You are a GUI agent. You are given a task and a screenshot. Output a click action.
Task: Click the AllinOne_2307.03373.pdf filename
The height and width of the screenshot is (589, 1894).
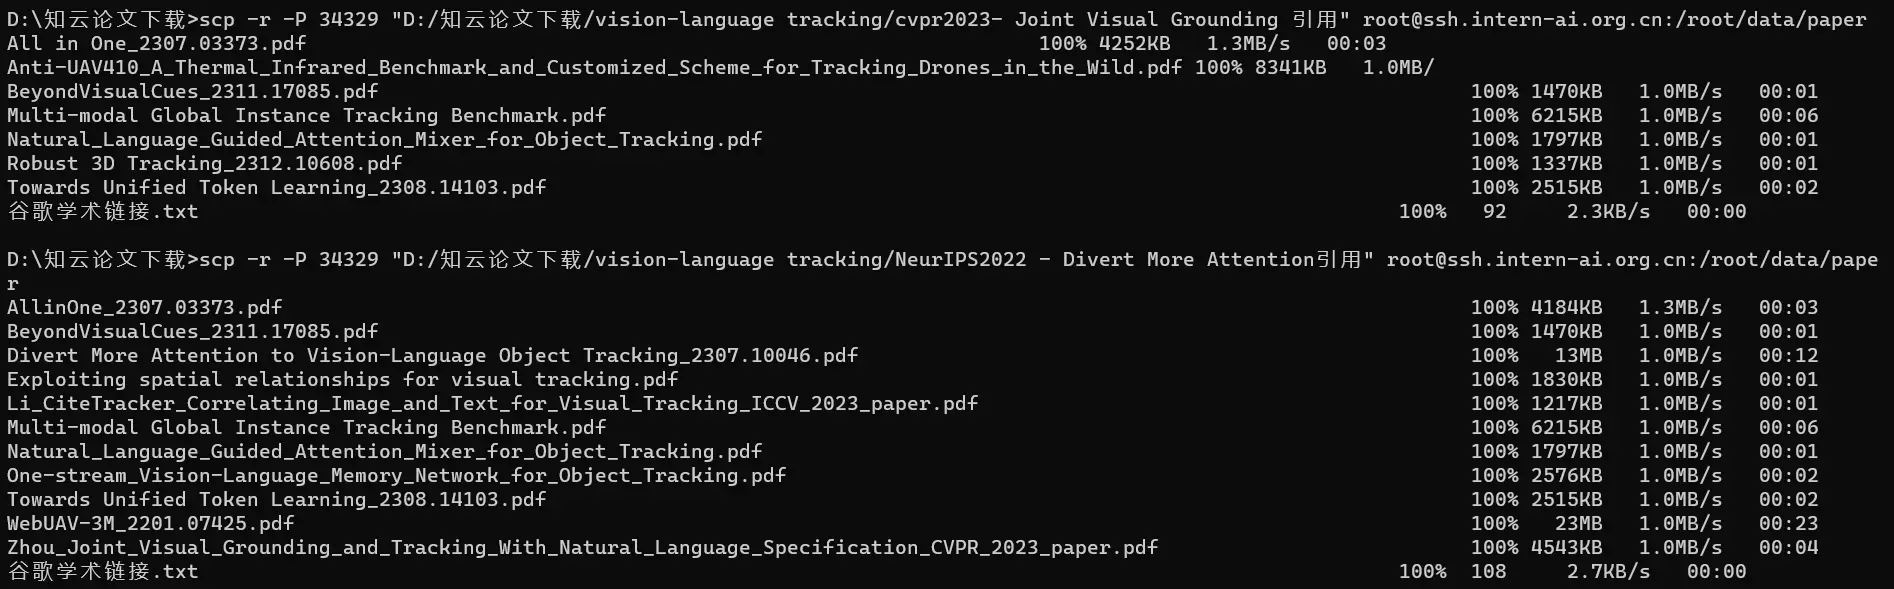[145, 308]
